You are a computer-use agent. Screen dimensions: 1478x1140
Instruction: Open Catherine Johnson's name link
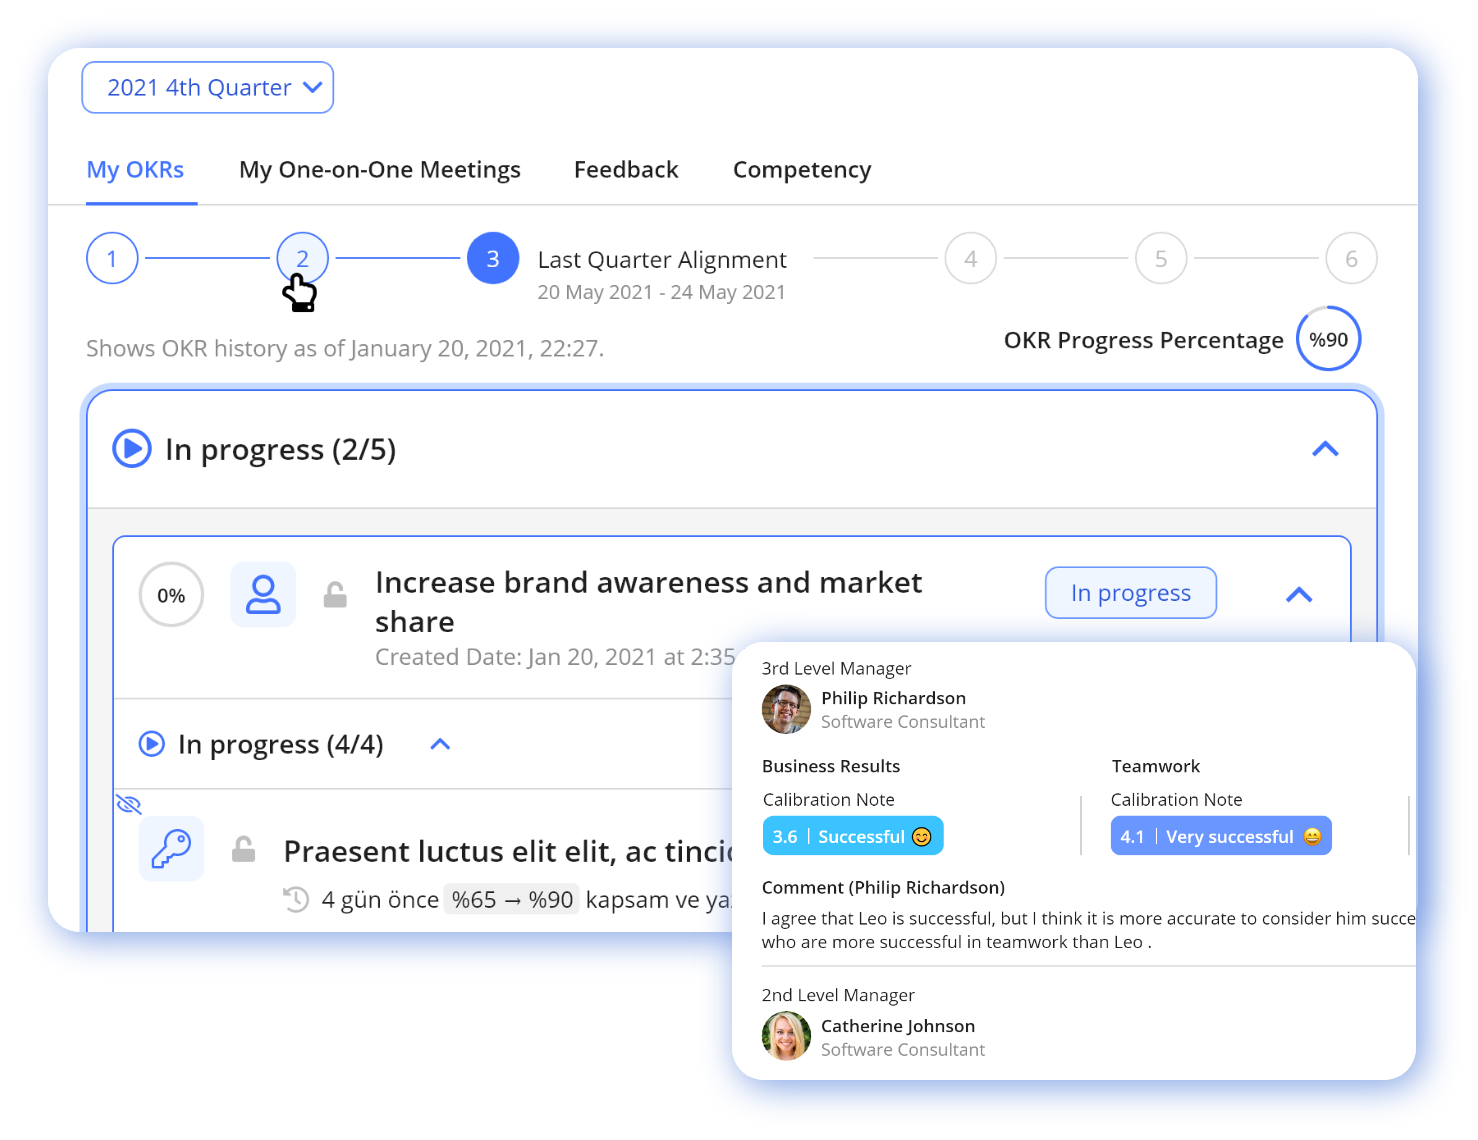coord(897,1026)
